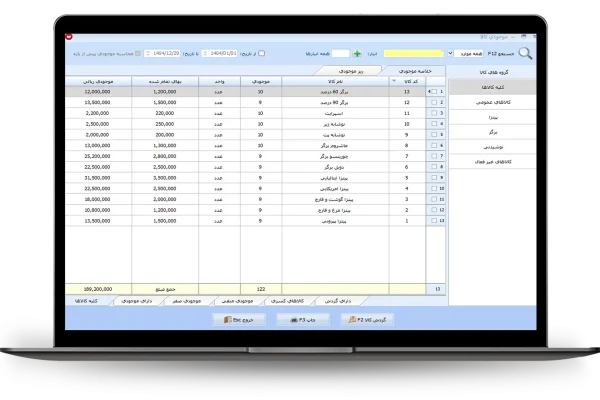600x400 pixels.
Task: Select the checkbox of the اسپرایت row
Action: click(x=434, y=113)
